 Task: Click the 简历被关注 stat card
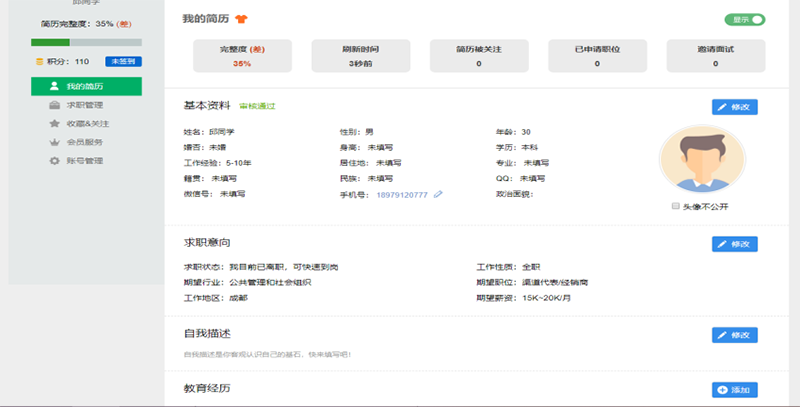479,56
